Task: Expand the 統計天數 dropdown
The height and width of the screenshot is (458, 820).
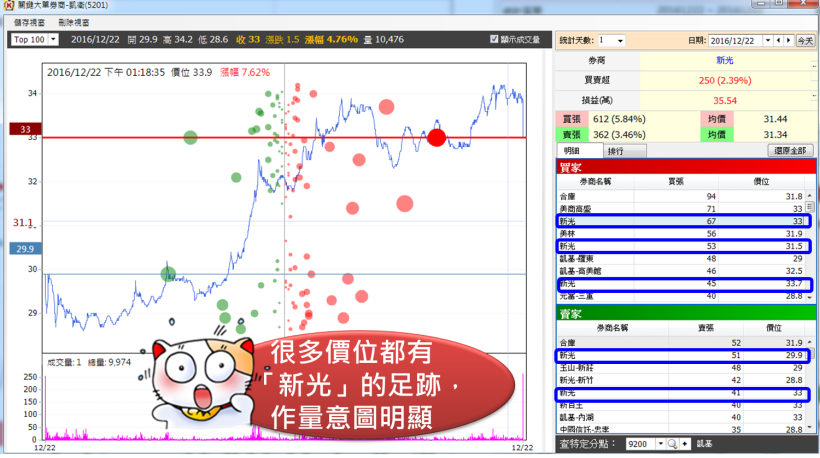Action: pos(621,41)
